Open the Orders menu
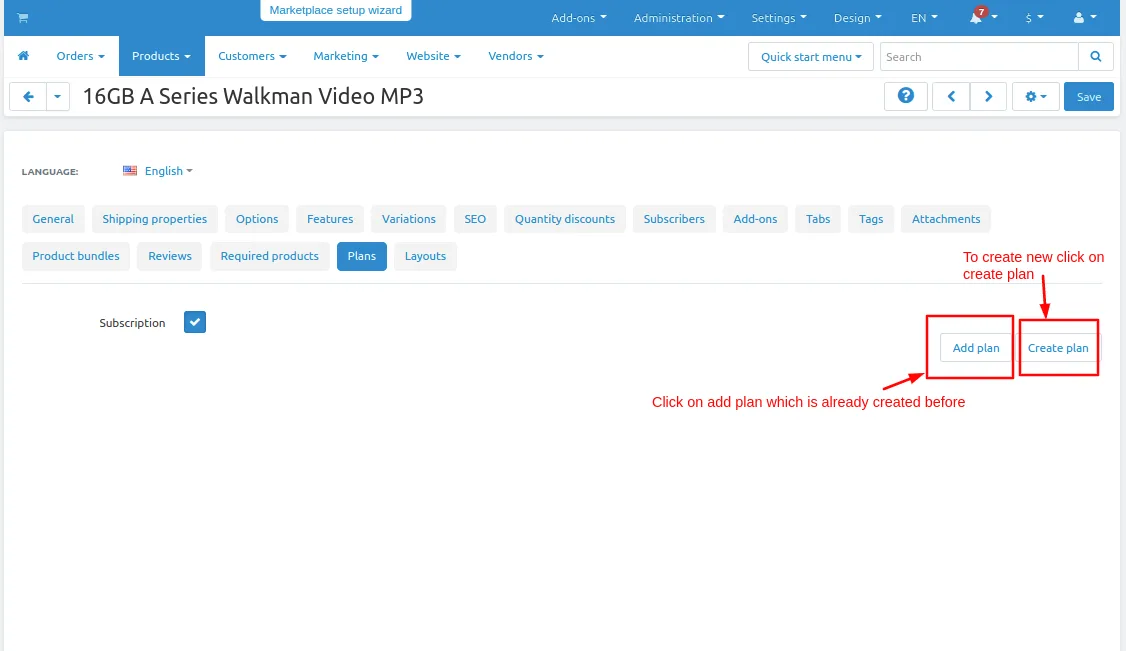 (x=80, y=56)
